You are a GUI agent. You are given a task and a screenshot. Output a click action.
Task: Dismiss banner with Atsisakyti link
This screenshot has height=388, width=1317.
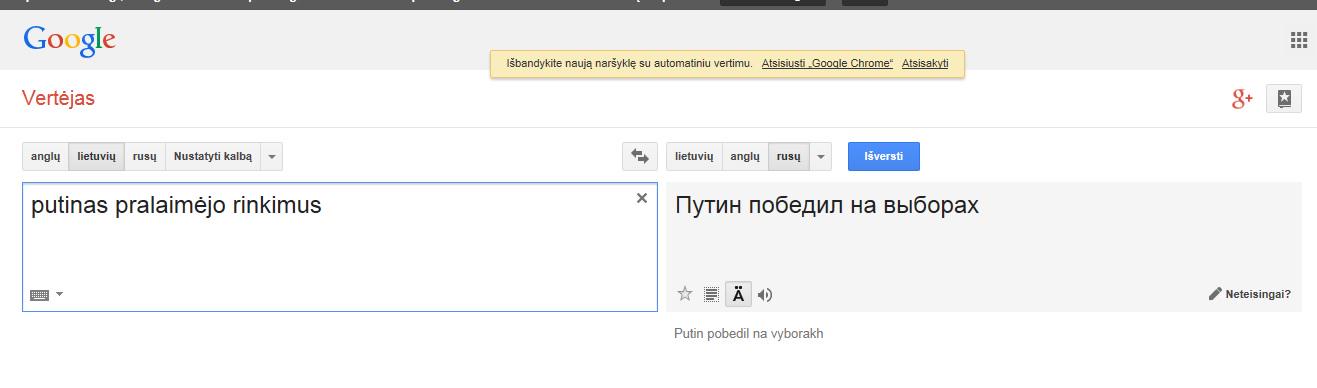925,63
